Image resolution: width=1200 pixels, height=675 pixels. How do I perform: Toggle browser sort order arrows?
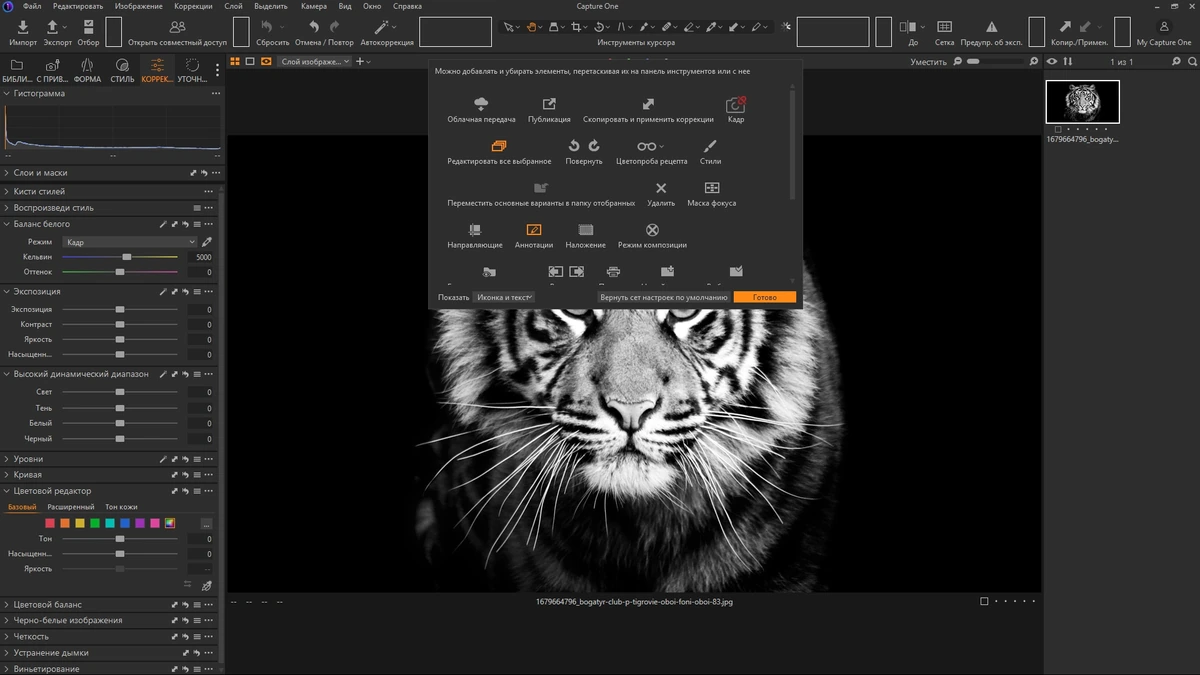click(1068, 61)
